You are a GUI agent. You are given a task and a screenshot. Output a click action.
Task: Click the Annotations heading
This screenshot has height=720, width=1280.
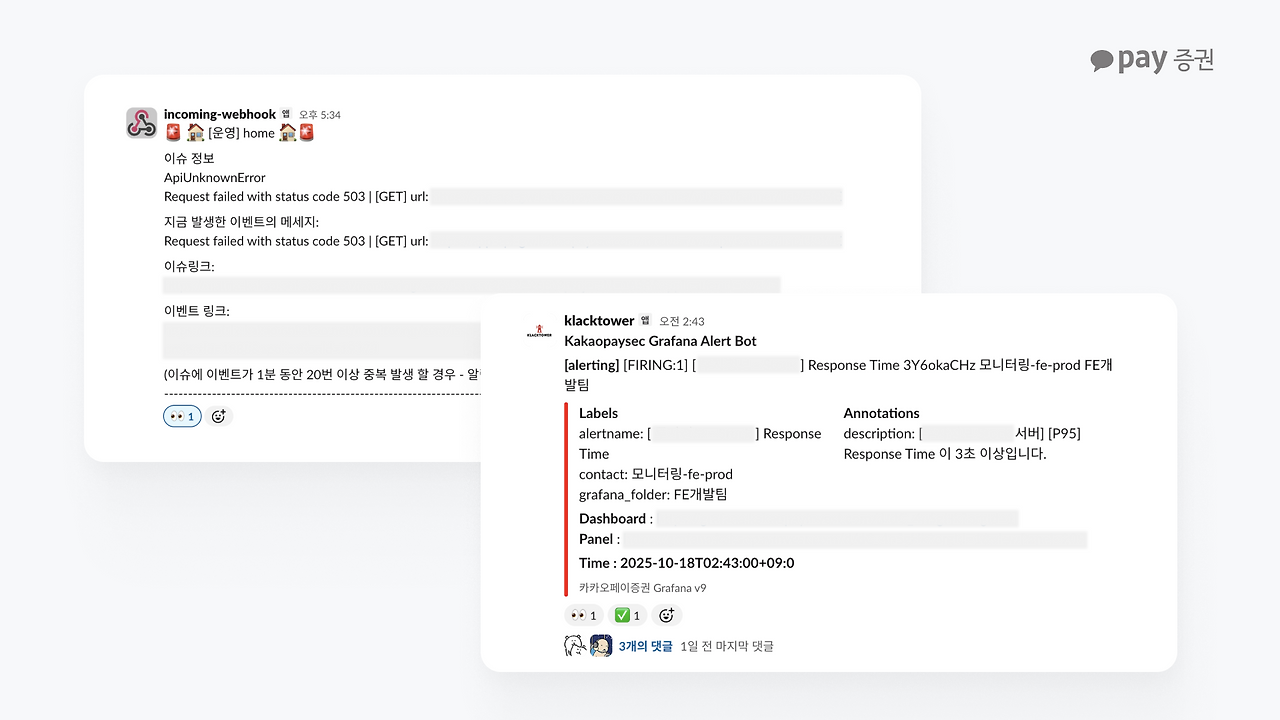point(881,413)
